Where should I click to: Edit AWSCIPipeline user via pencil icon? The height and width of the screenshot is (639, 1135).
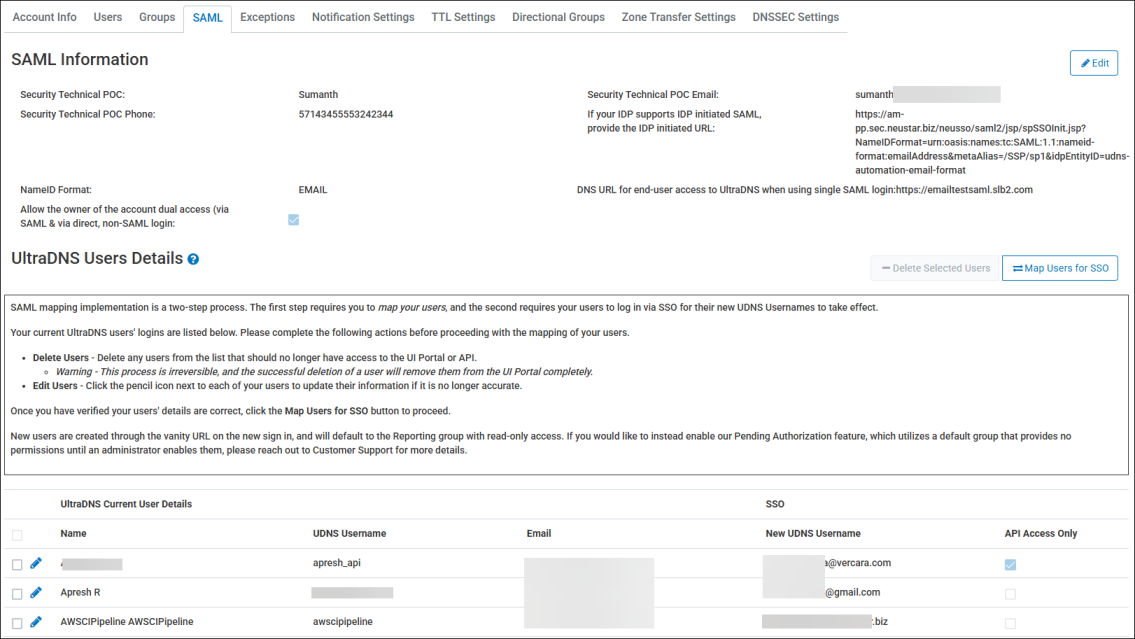coord(36,622)
